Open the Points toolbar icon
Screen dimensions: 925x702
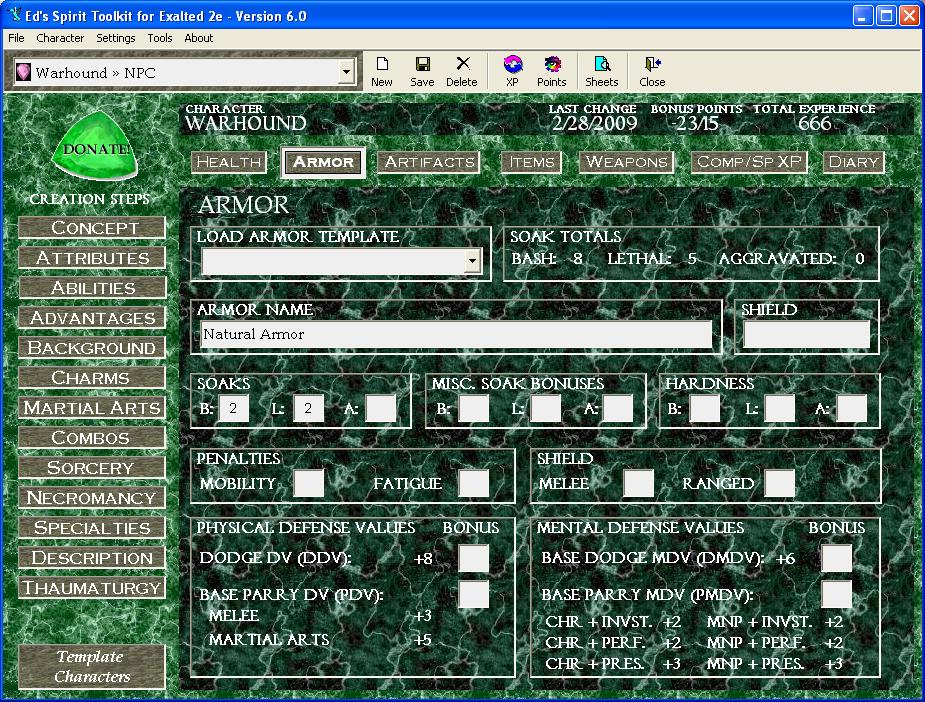pos(552,64)
